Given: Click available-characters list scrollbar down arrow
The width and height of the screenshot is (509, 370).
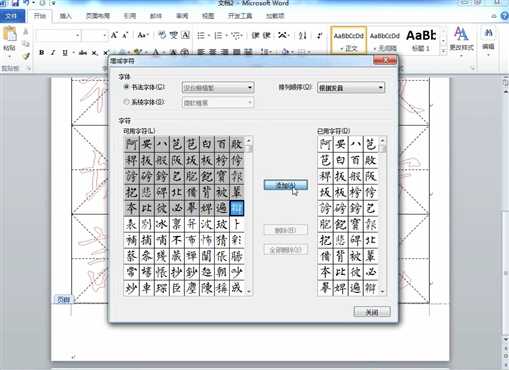Looking at the screenshot, I should click(249, 292).
